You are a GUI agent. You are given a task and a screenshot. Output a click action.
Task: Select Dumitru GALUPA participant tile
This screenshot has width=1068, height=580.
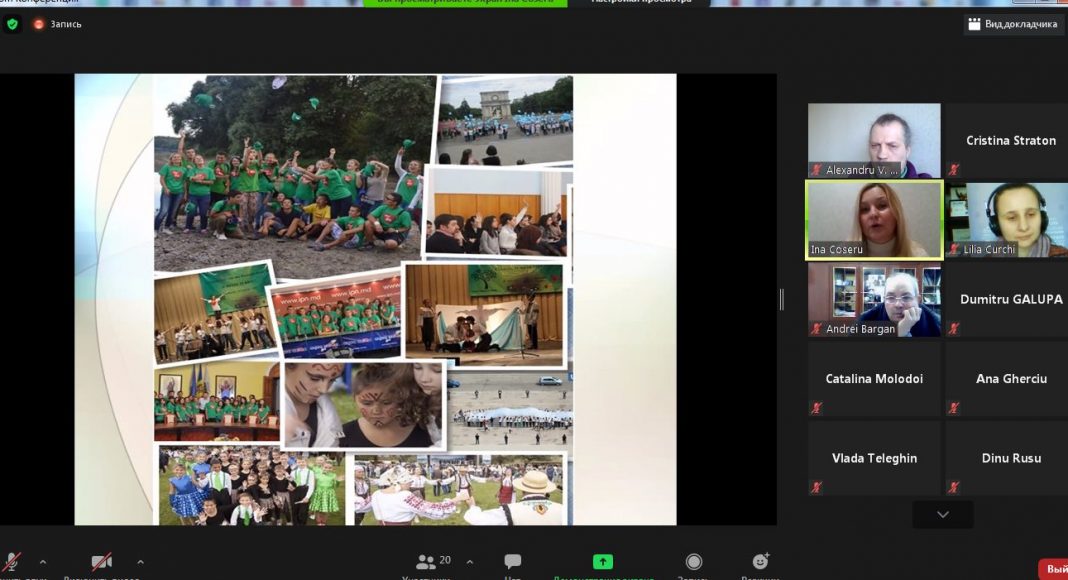(x=1007, y=300)
